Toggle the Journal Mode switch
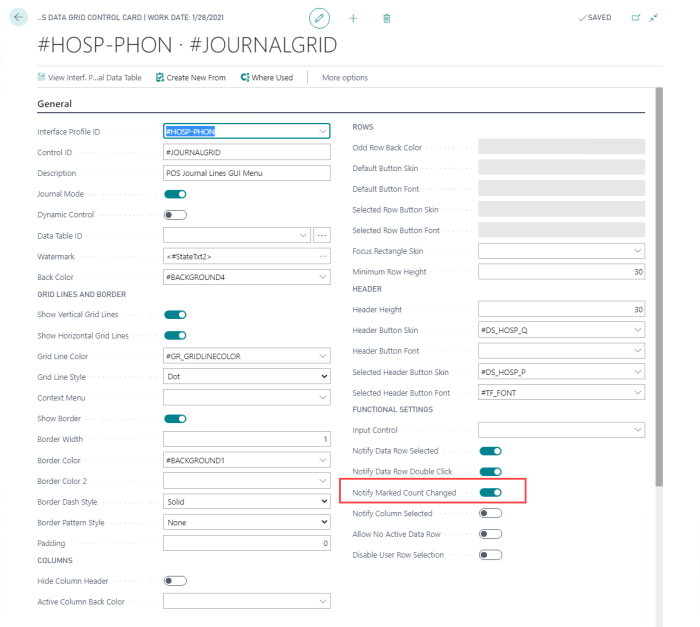The width and height of the screenshot is (700, 627). (x=175, y=194)
